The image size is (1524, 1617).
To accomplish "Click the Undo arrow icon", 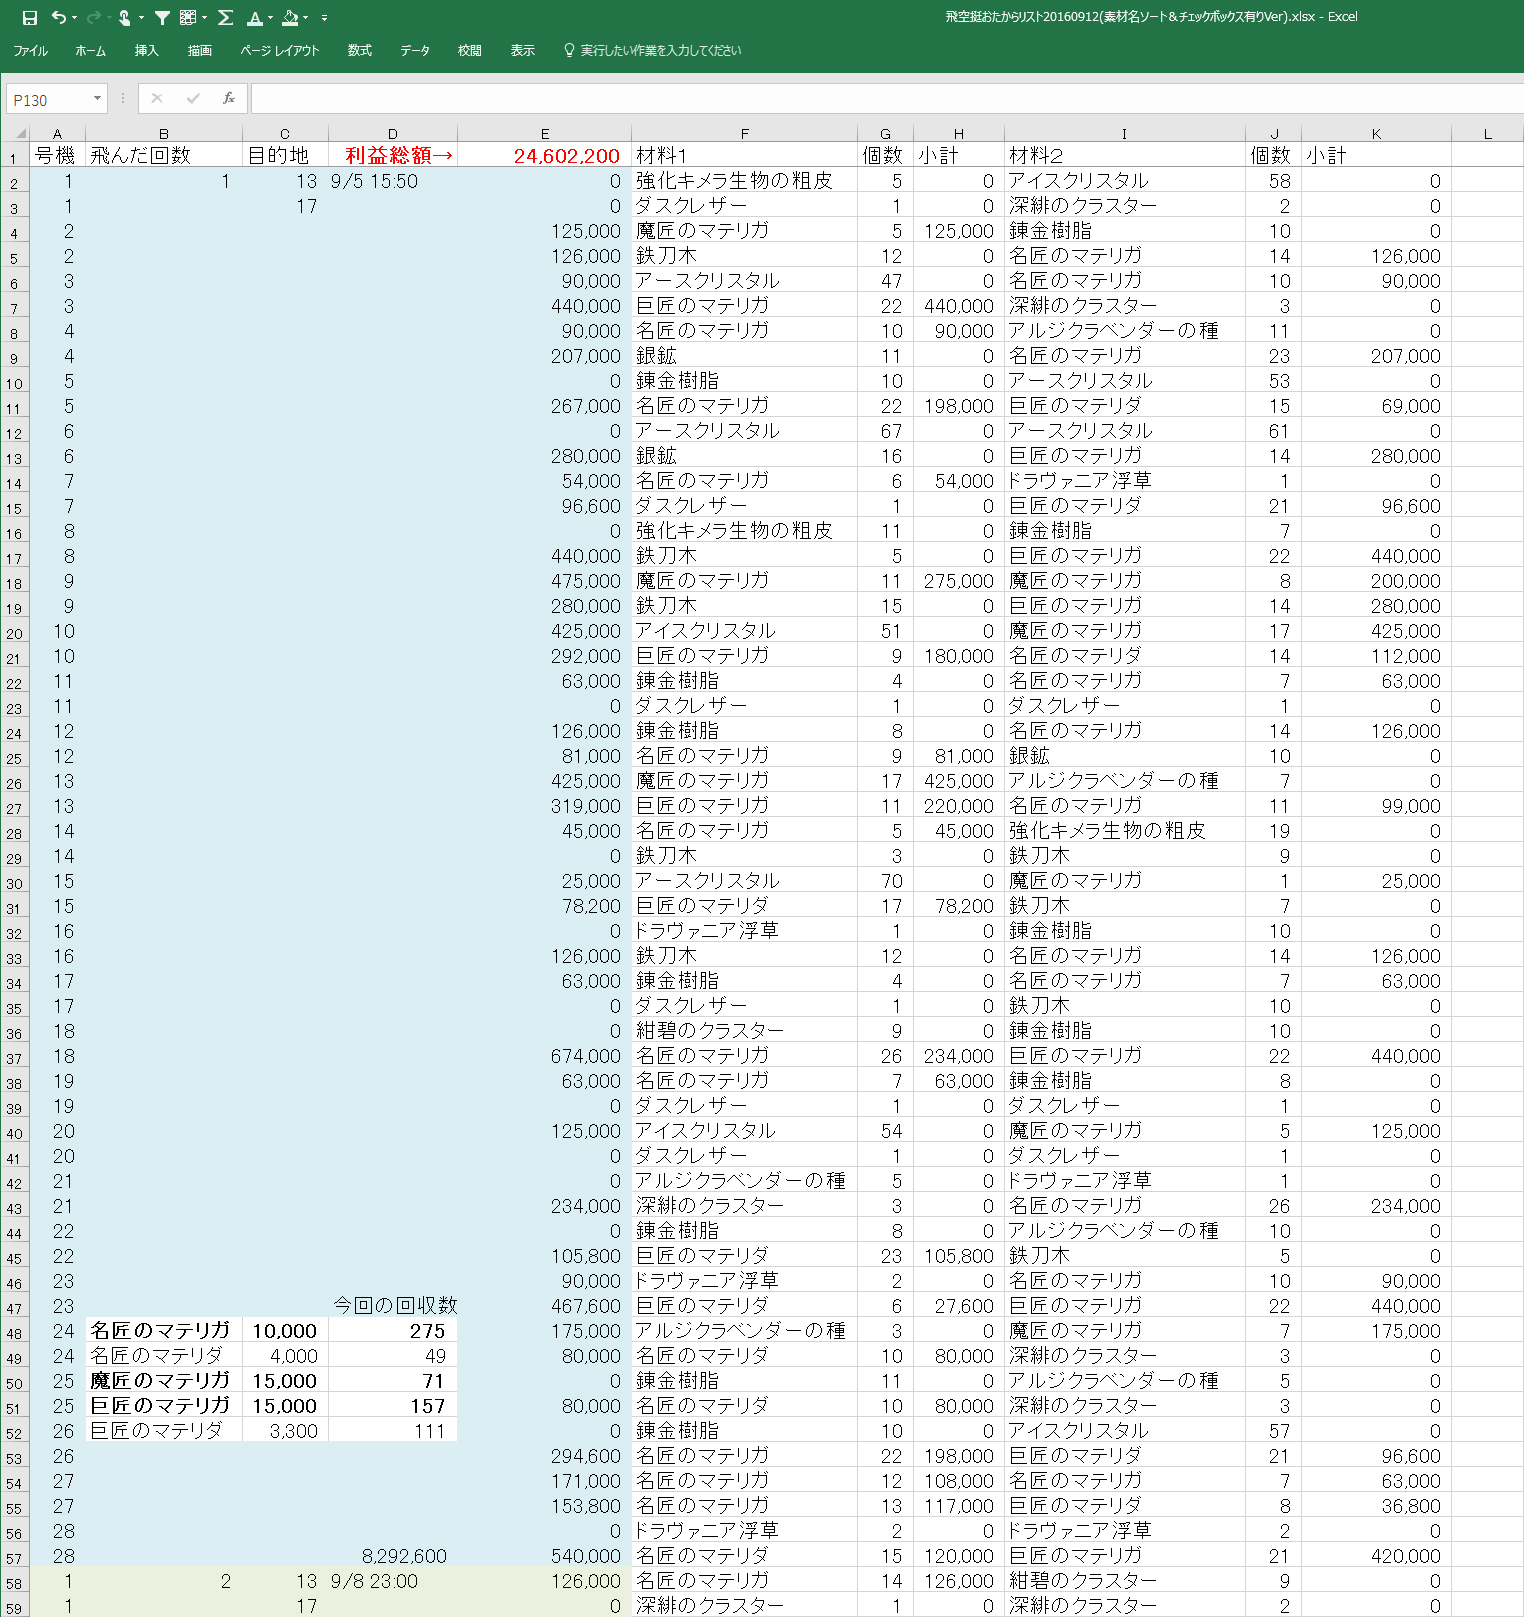I will (59, 18).
